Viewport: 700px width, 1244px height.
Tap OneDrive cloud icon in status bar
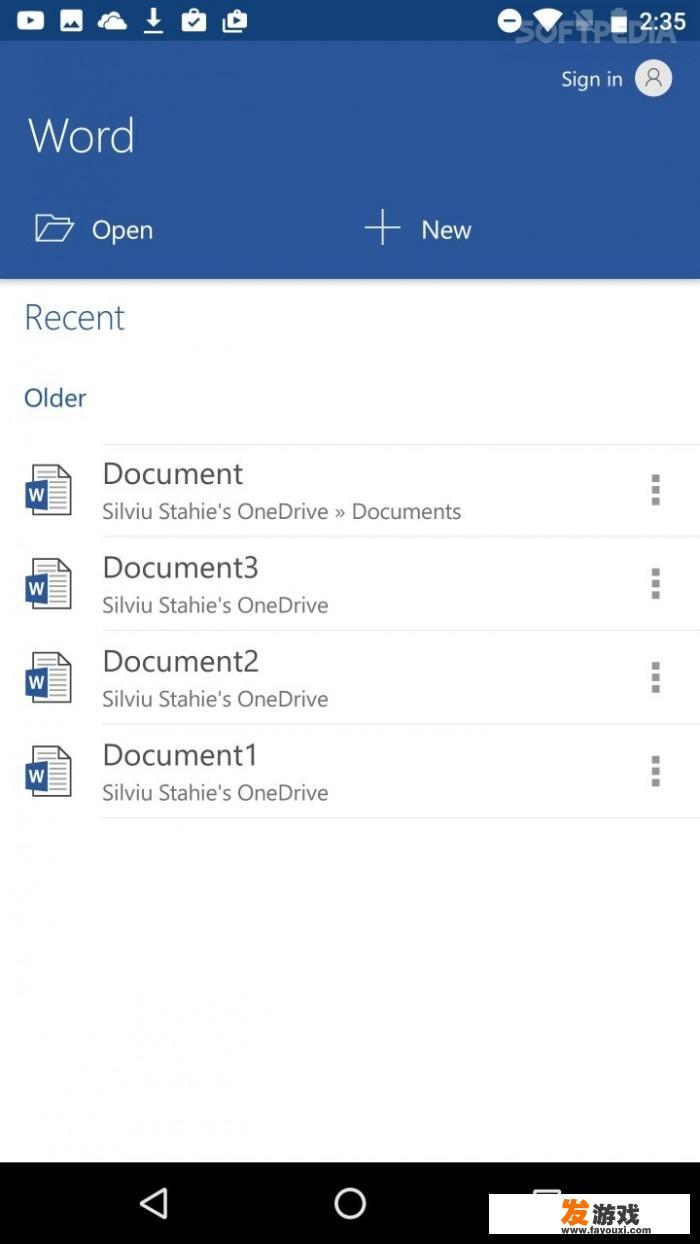point(112,20)
